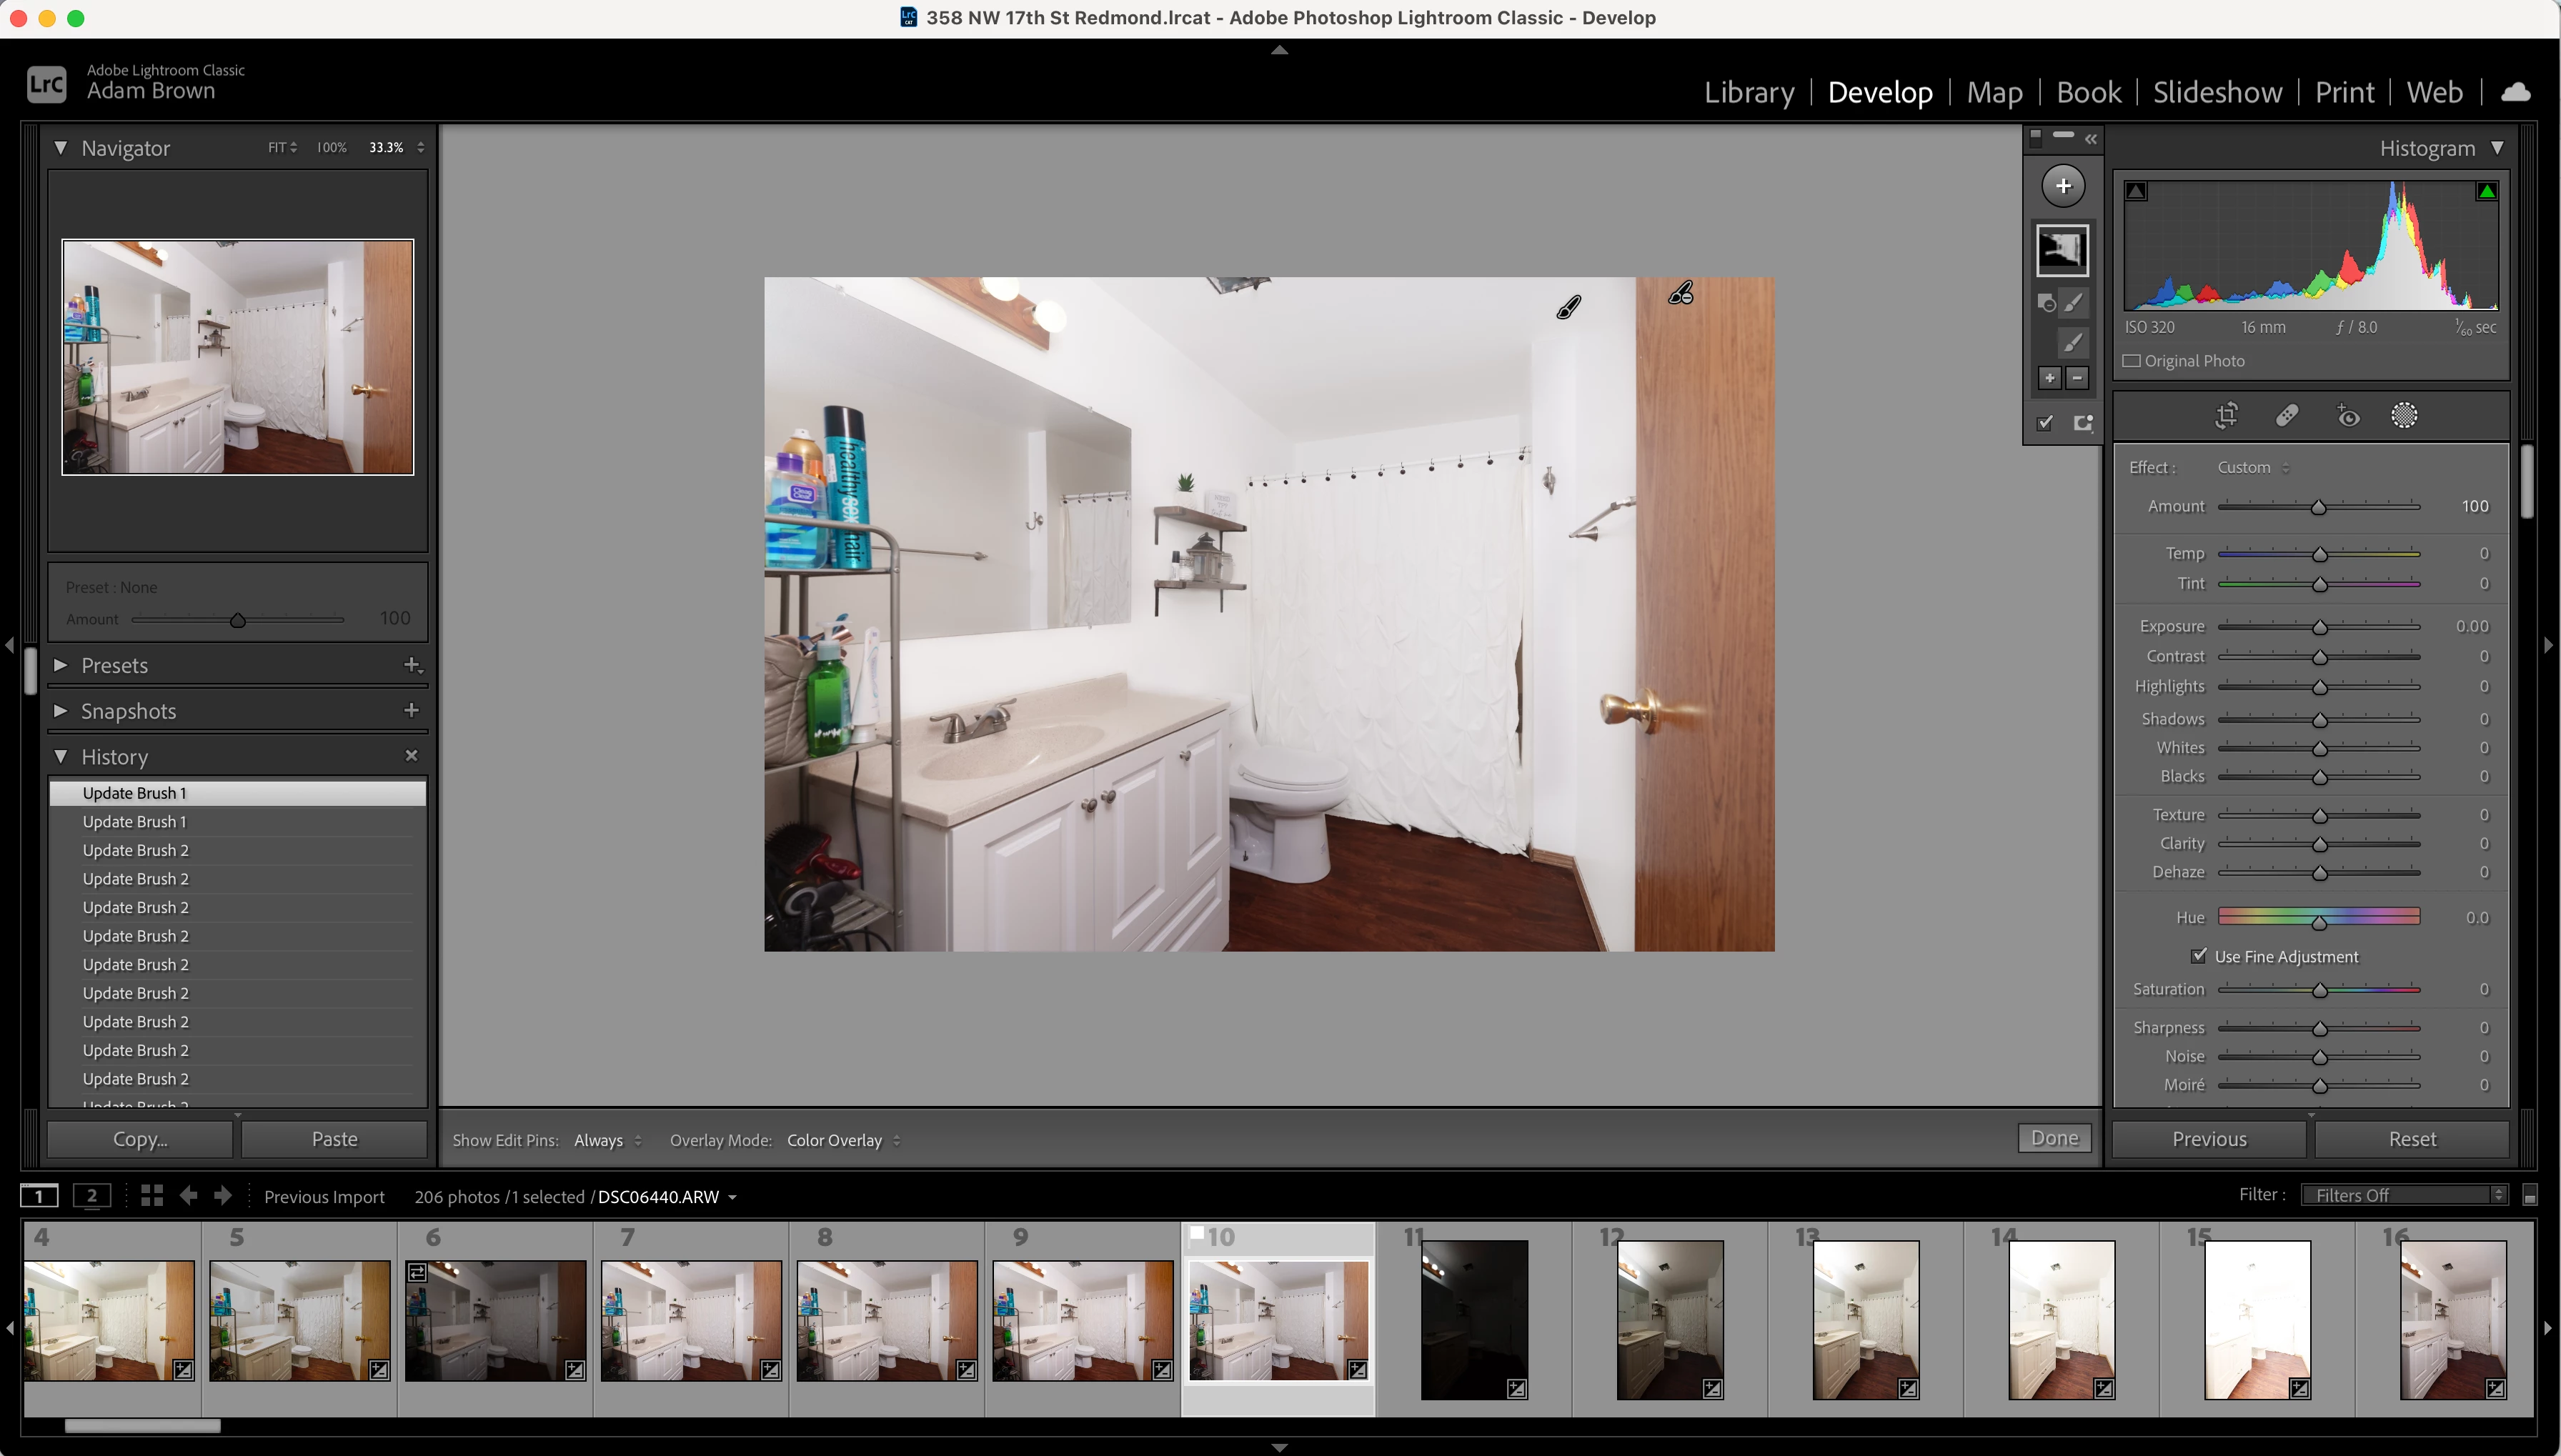Click the highlight clipping green triangle
Viewport: 2561px width, 1456px height.
click(x=2487, y=191)
